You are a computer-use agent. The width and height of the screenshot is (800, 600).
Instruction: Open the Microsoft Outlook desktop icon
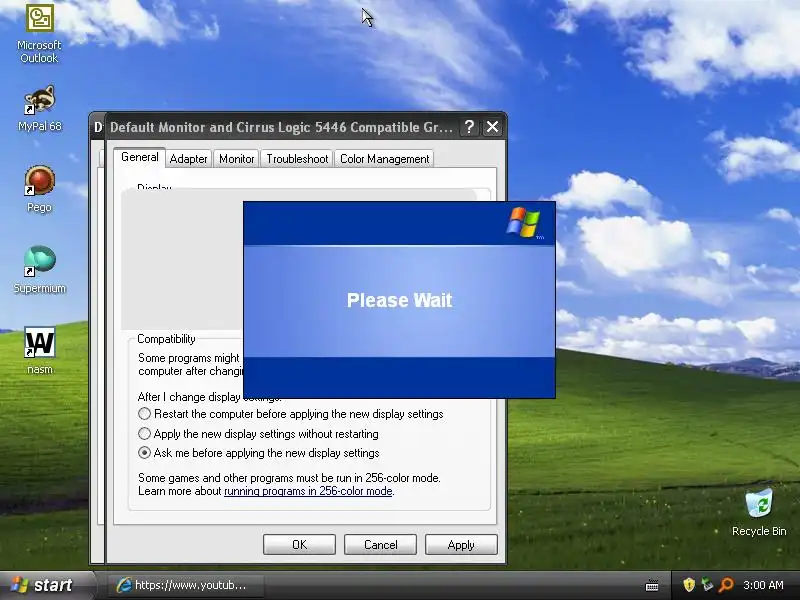click(x=39, y=34)
